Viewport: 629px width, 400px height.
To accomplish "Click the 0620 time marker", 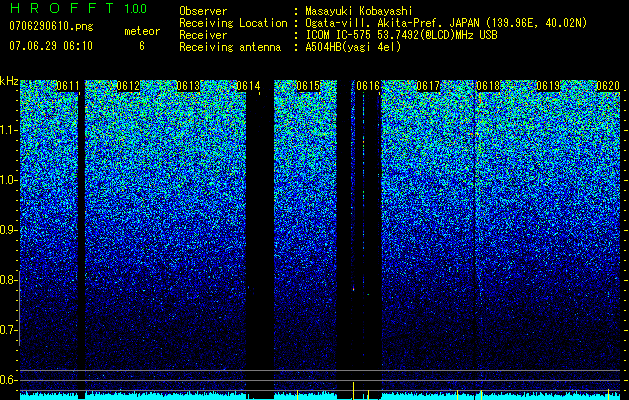I will tap(608, 86).
